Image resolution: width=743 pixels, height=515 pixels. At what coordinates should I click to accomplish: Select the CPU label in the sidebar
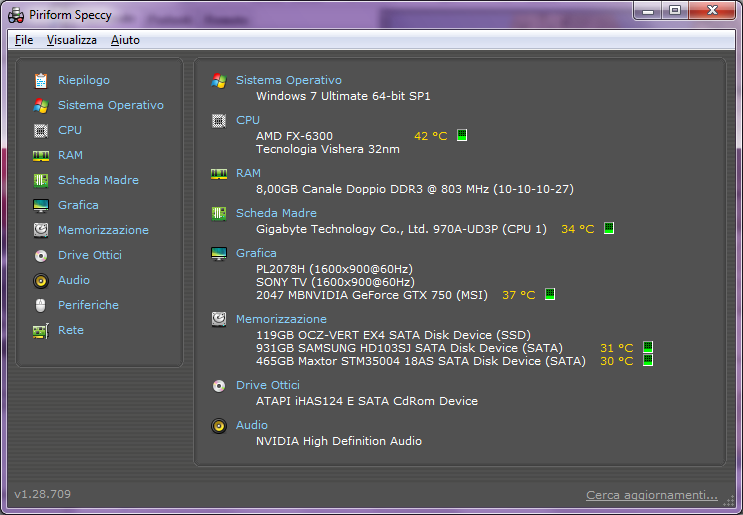click(70, 130)
